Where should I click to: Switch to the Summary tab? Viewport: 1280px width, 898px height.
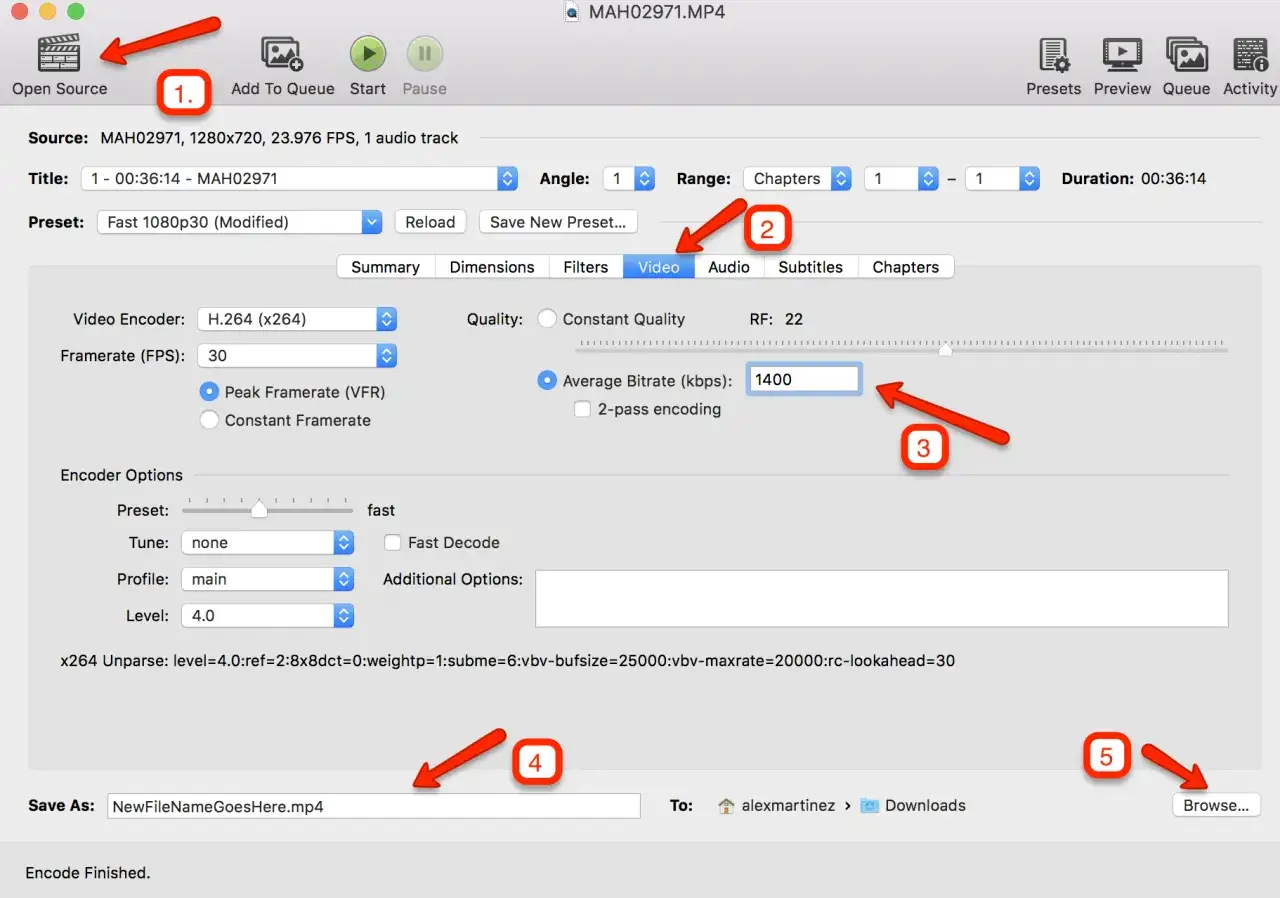[x=385, y=267]
